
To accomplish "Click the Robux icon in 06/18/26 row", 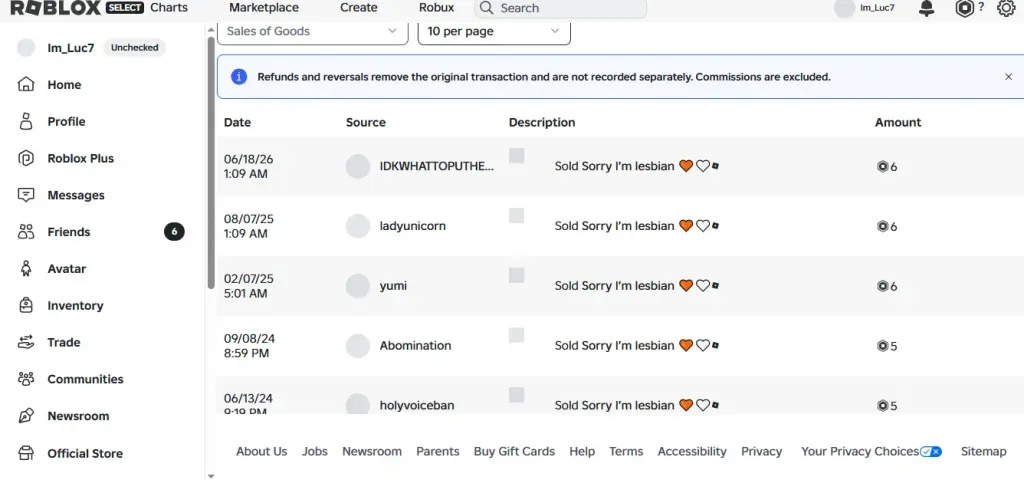I will [x=882, y=167].
